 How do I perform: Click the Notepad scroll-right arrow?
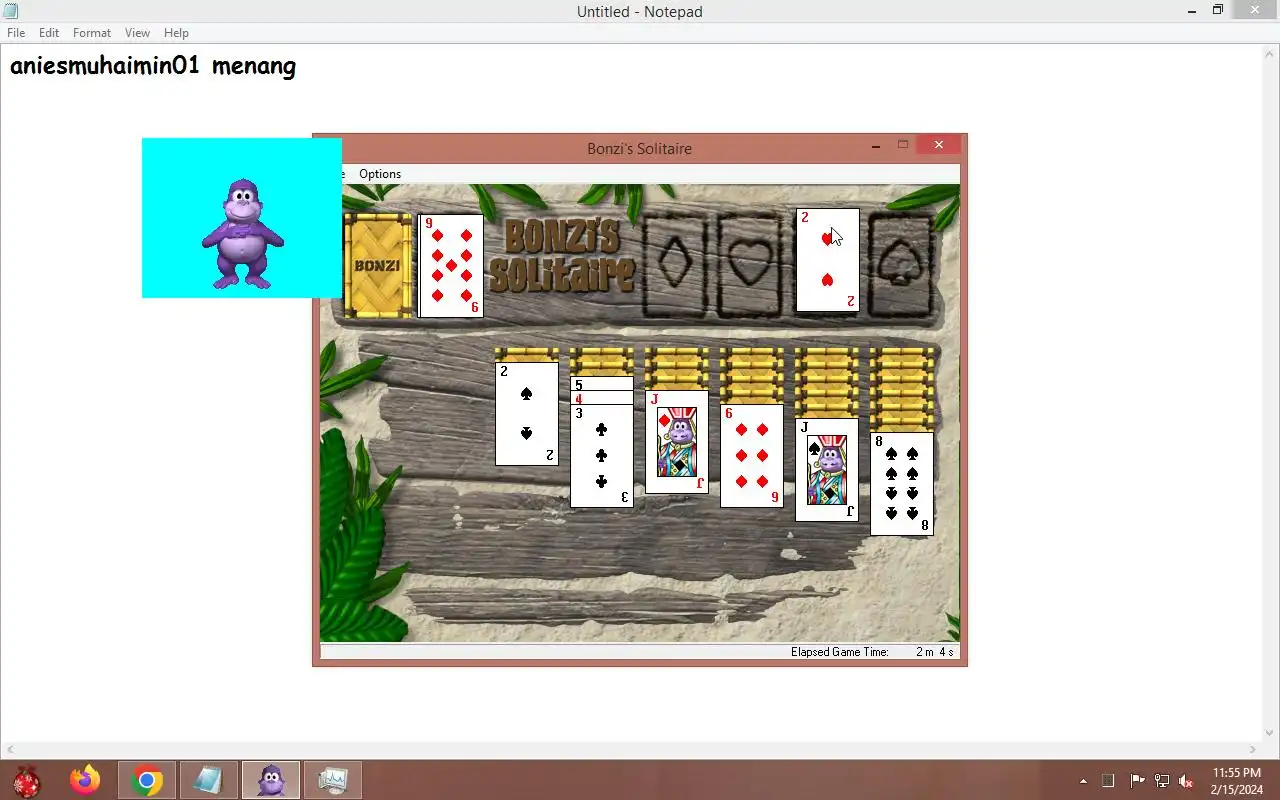[1254, 749]
